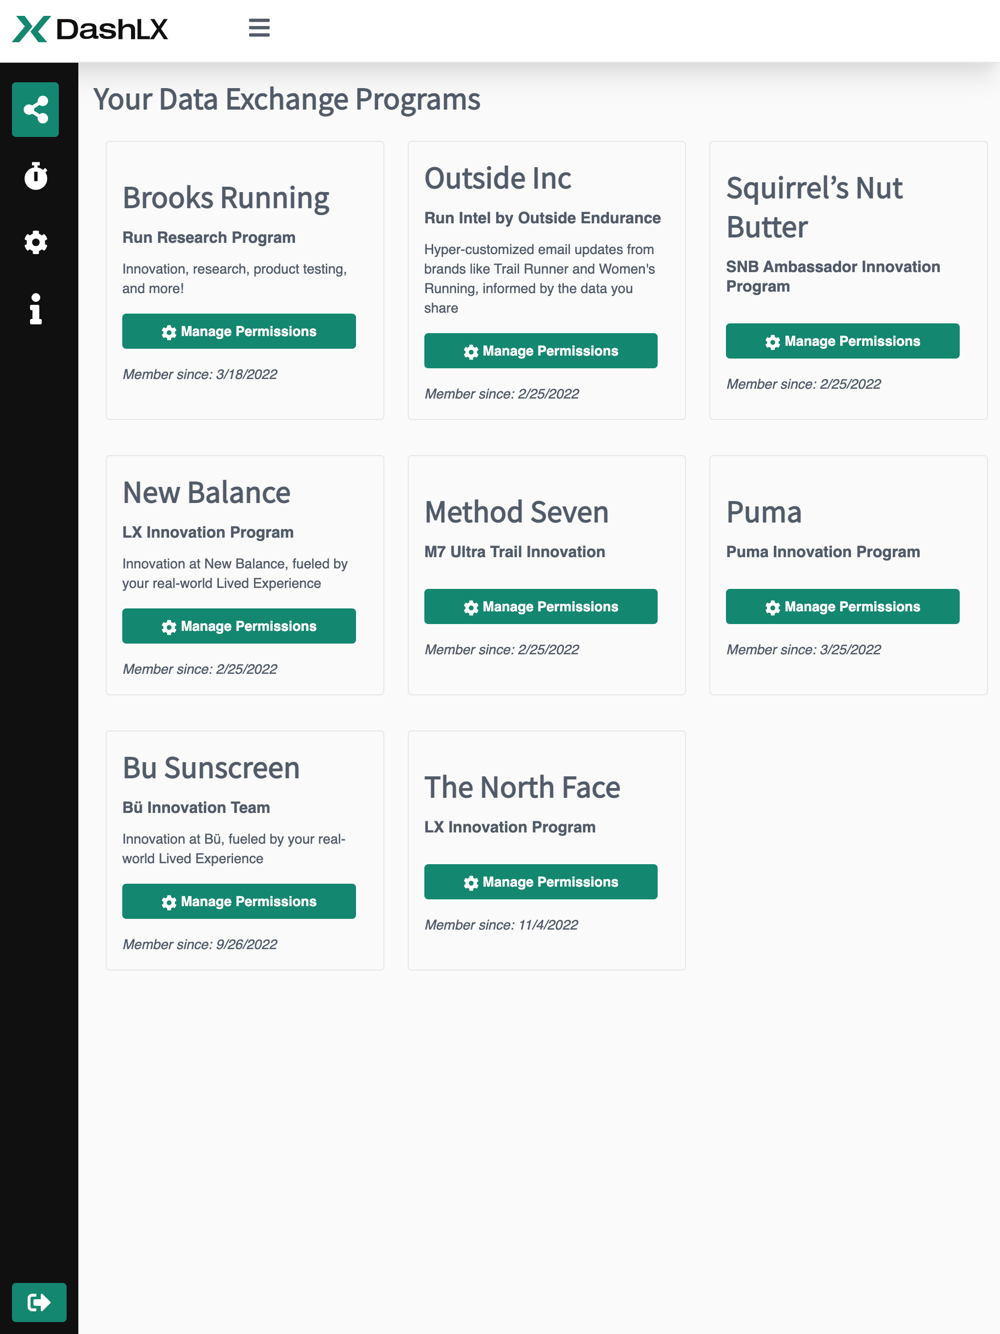Click 'SNB Ambassador Innovation Program' subtitle
Viewport: 1000px width, 1334px height.
[833, 276]
